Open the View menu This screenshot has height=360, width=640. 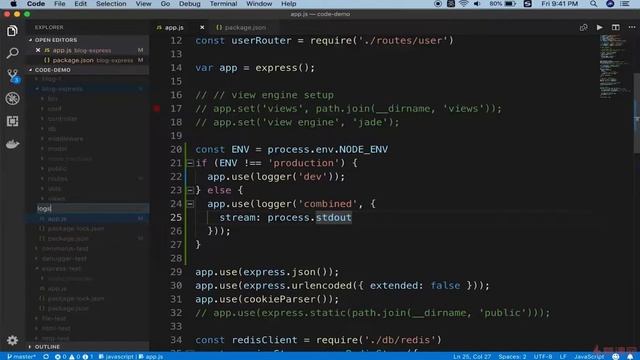pos(143,4)
